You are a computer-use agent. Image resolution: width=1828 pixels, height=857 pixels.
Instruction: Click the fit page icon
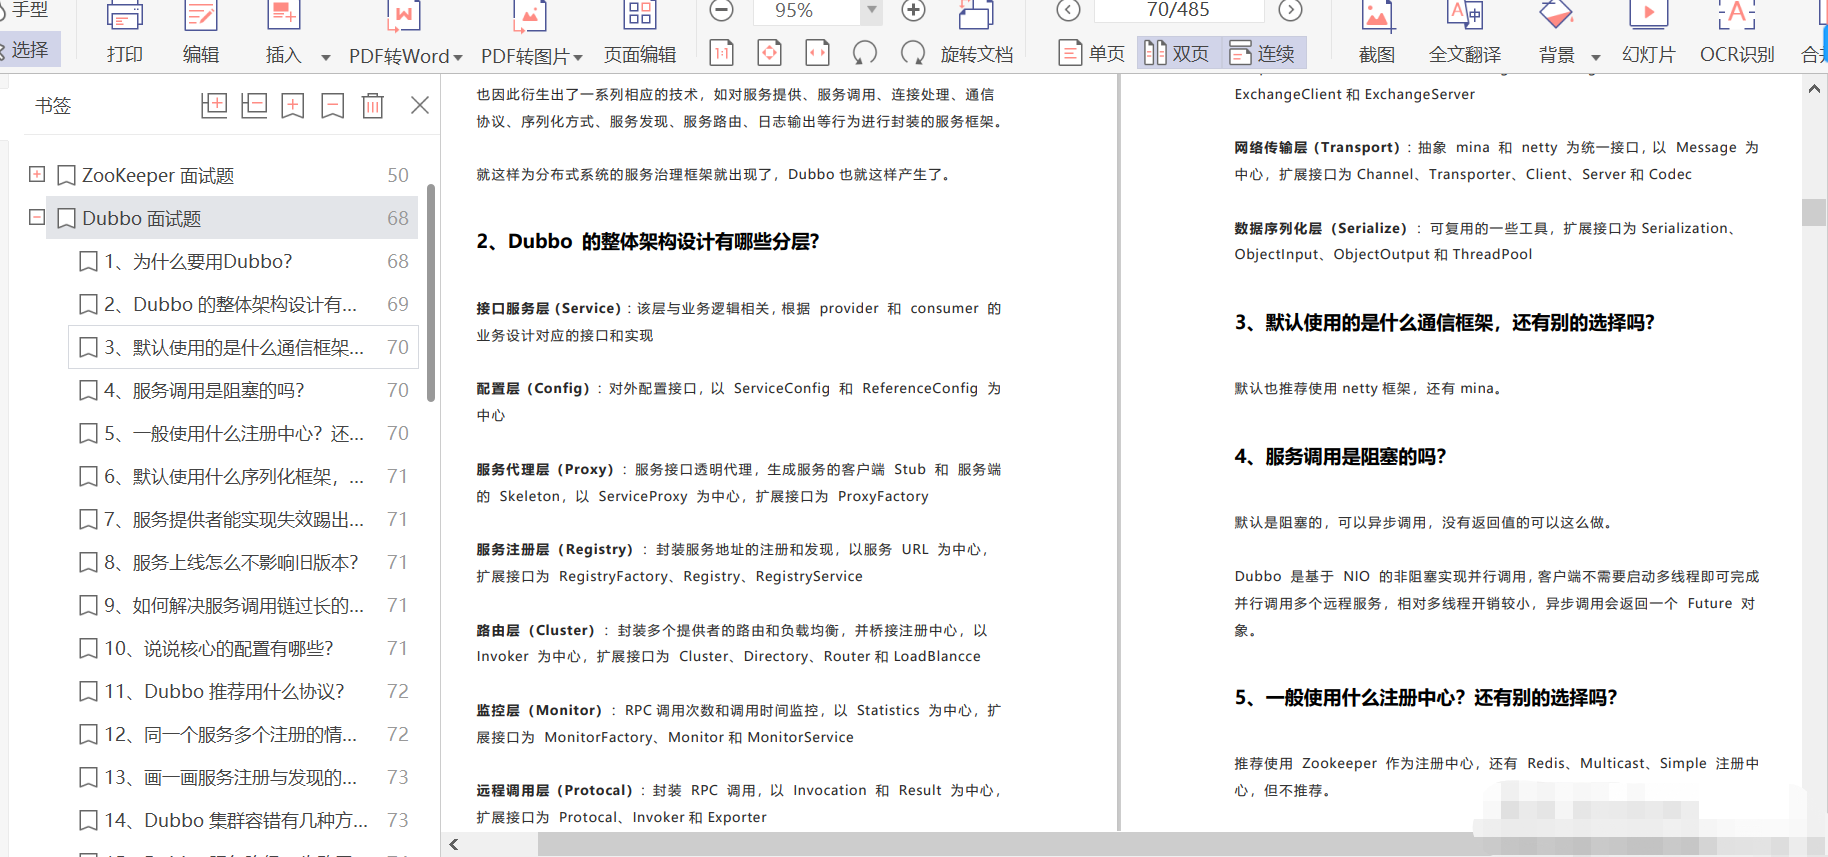coord(769,53)
